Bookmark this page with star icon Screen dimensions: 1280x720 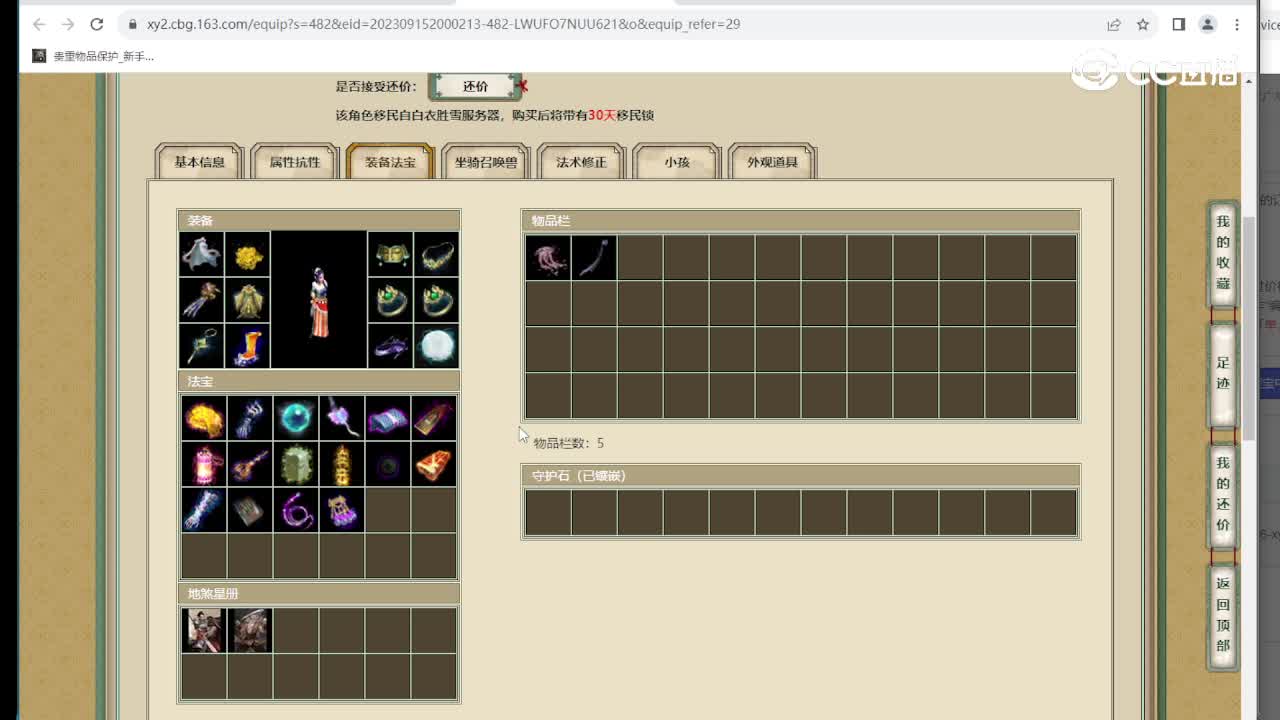pyautogui.click(x=1143, y=24)
